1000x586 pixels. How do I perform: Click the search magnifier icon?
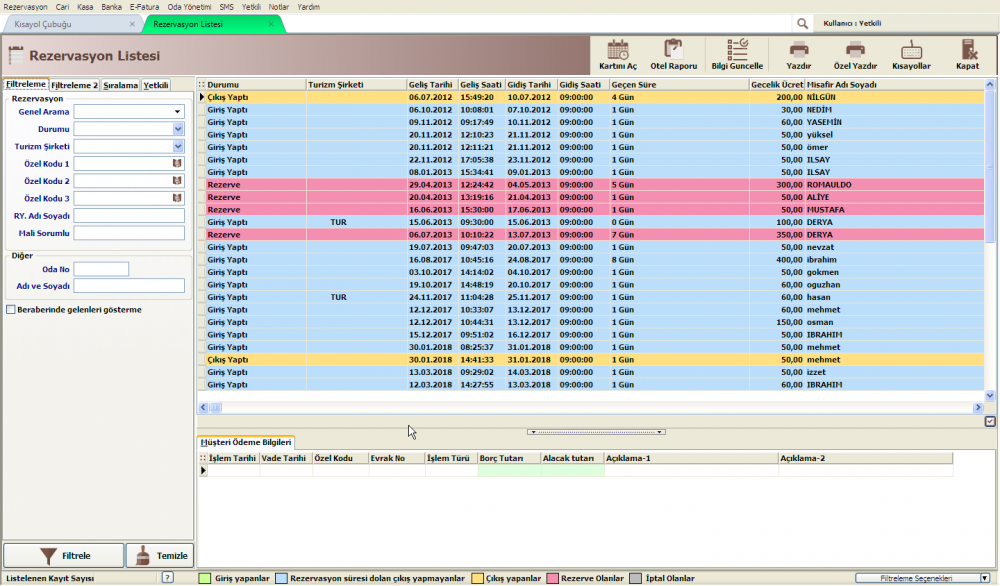coord(802,24)
